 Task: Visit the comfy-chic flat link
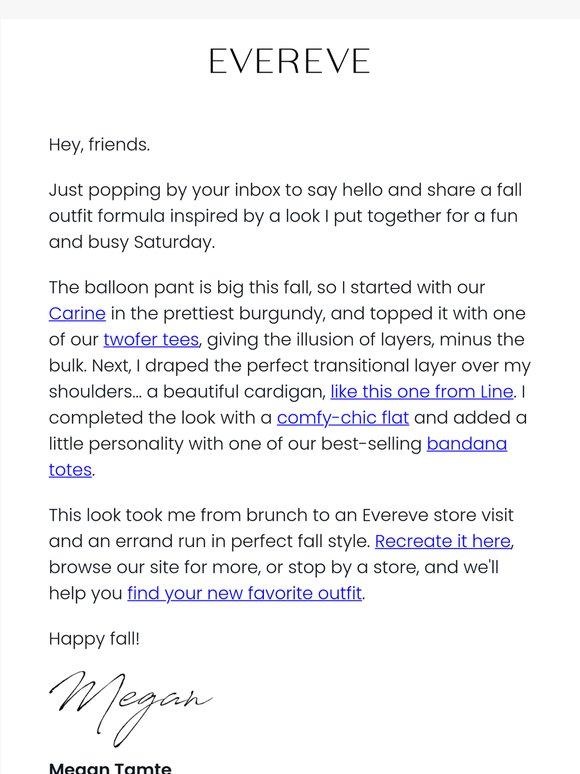343,418
